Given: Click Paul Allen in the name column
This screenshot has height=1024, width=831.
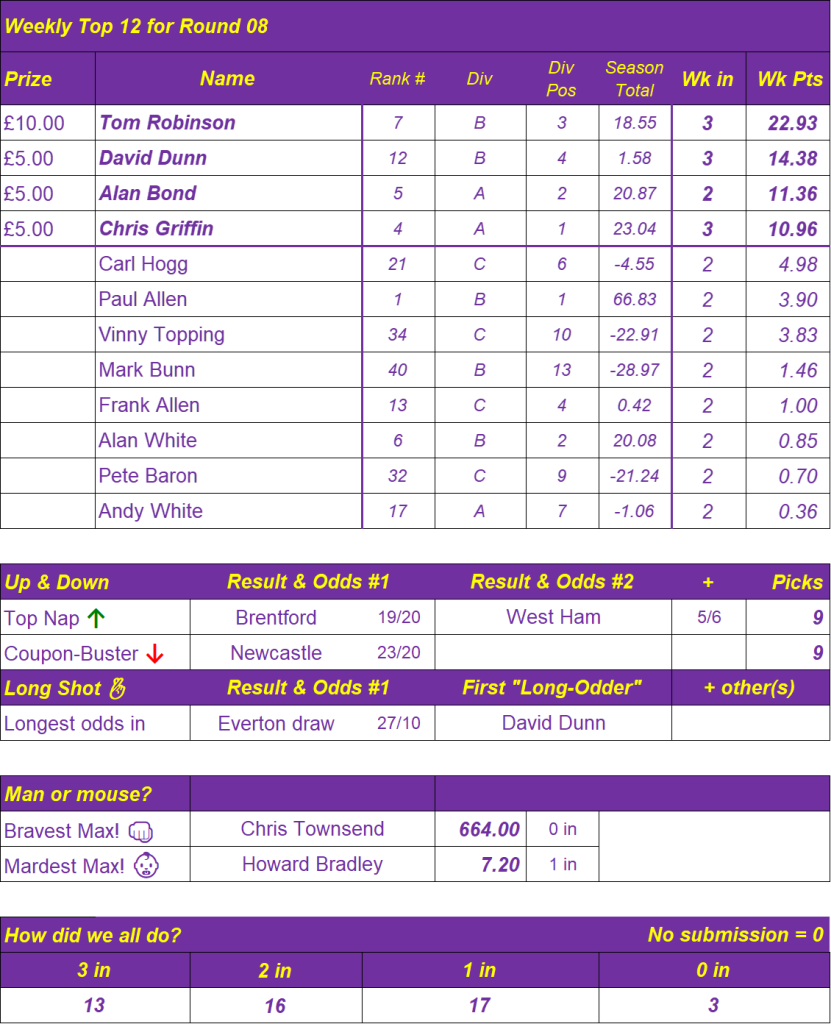Looking at the screenshot, I should point(143,299).
